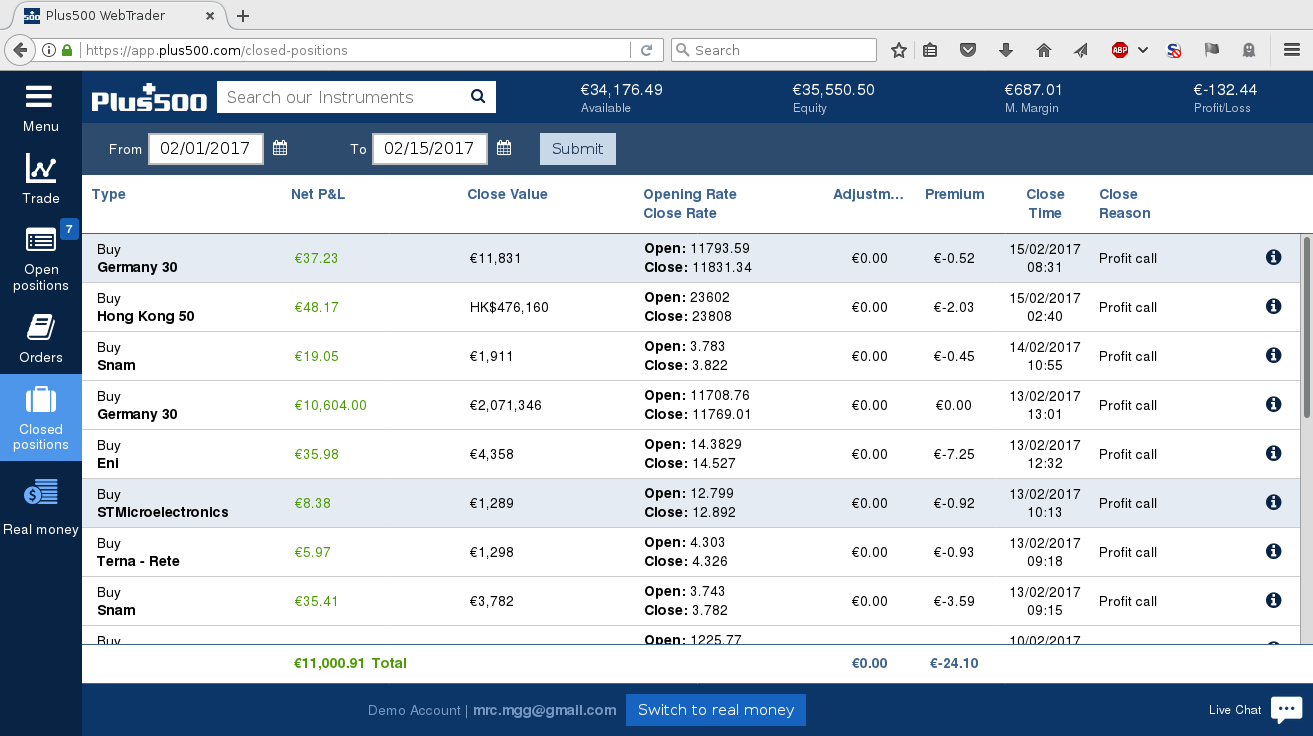Click the browser Search box

click(774, 50)
